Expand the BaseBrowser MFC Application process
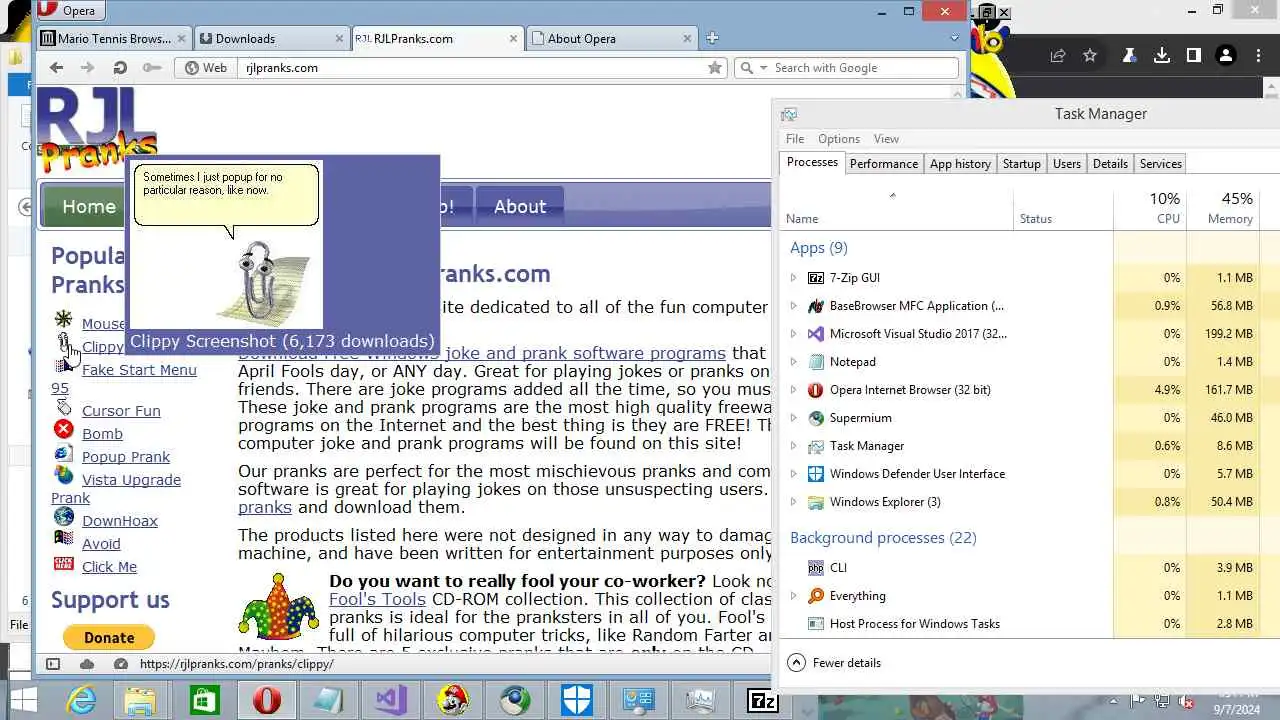The height and width of the screenshot is (720, 1280). click(794, 306)
